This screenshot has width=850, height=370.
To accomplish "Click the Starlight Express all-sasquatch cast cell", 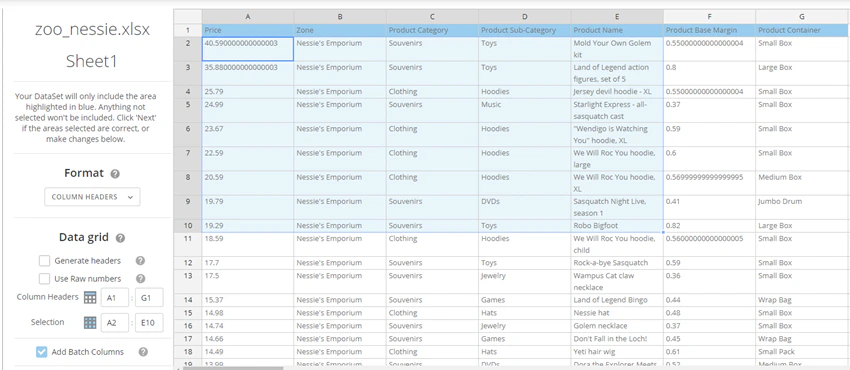I will point(617,110).
